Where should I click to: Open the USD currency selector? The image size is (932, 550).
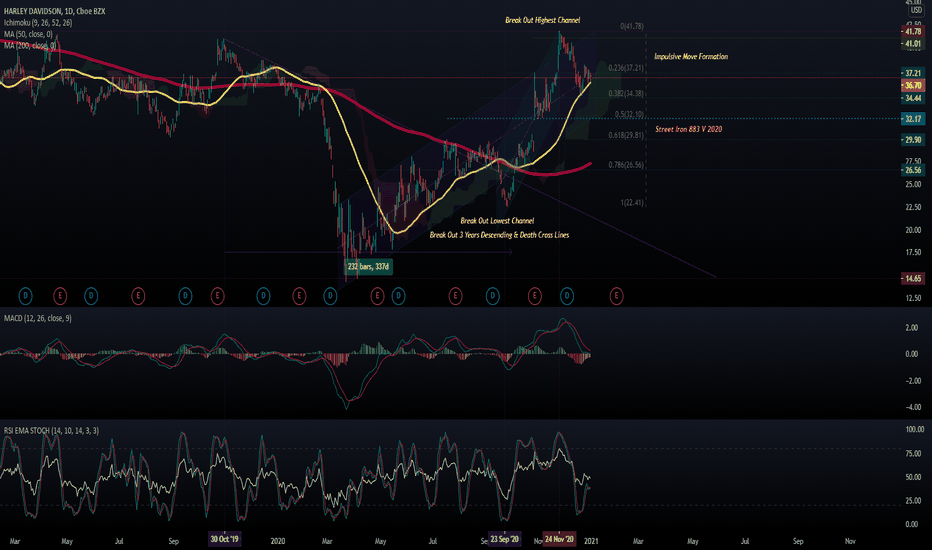click(916, 10)
